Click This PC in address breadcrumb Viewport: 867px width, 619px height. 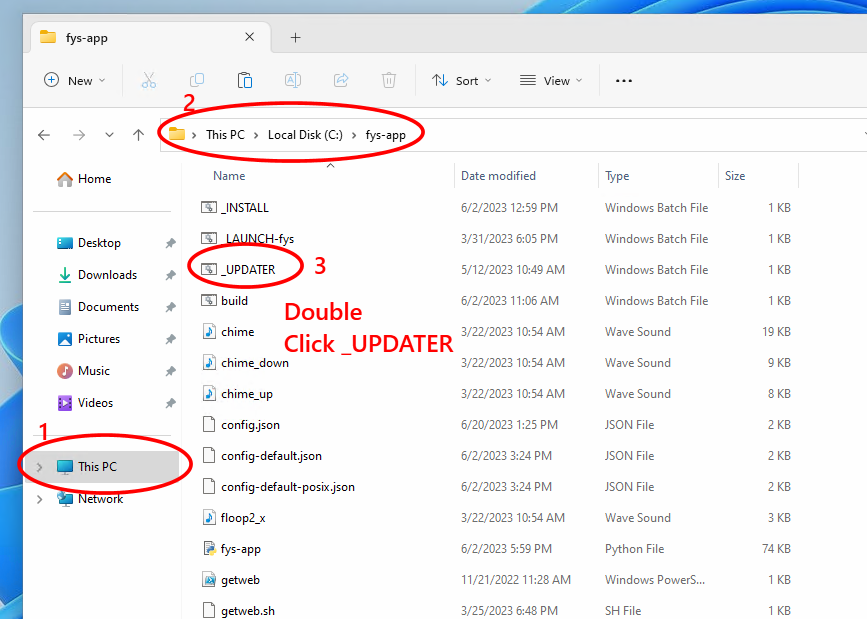pos(225,135)
